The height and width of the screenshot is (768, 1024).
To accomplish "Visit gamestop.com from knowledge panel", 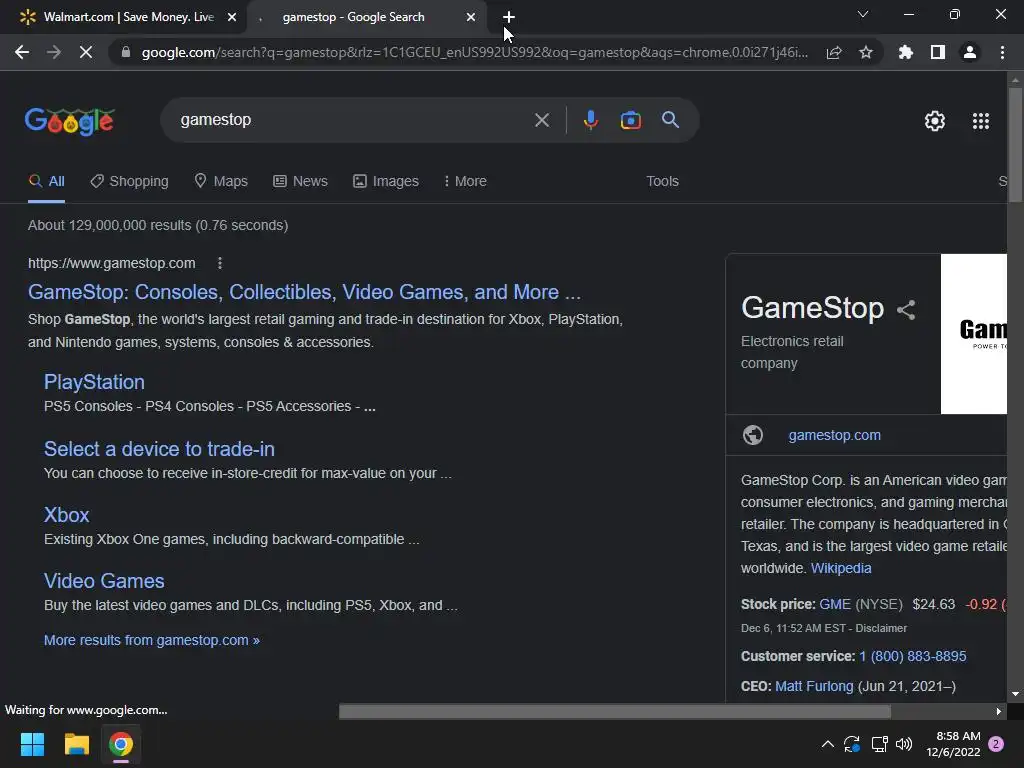I will tap(835, 435).
